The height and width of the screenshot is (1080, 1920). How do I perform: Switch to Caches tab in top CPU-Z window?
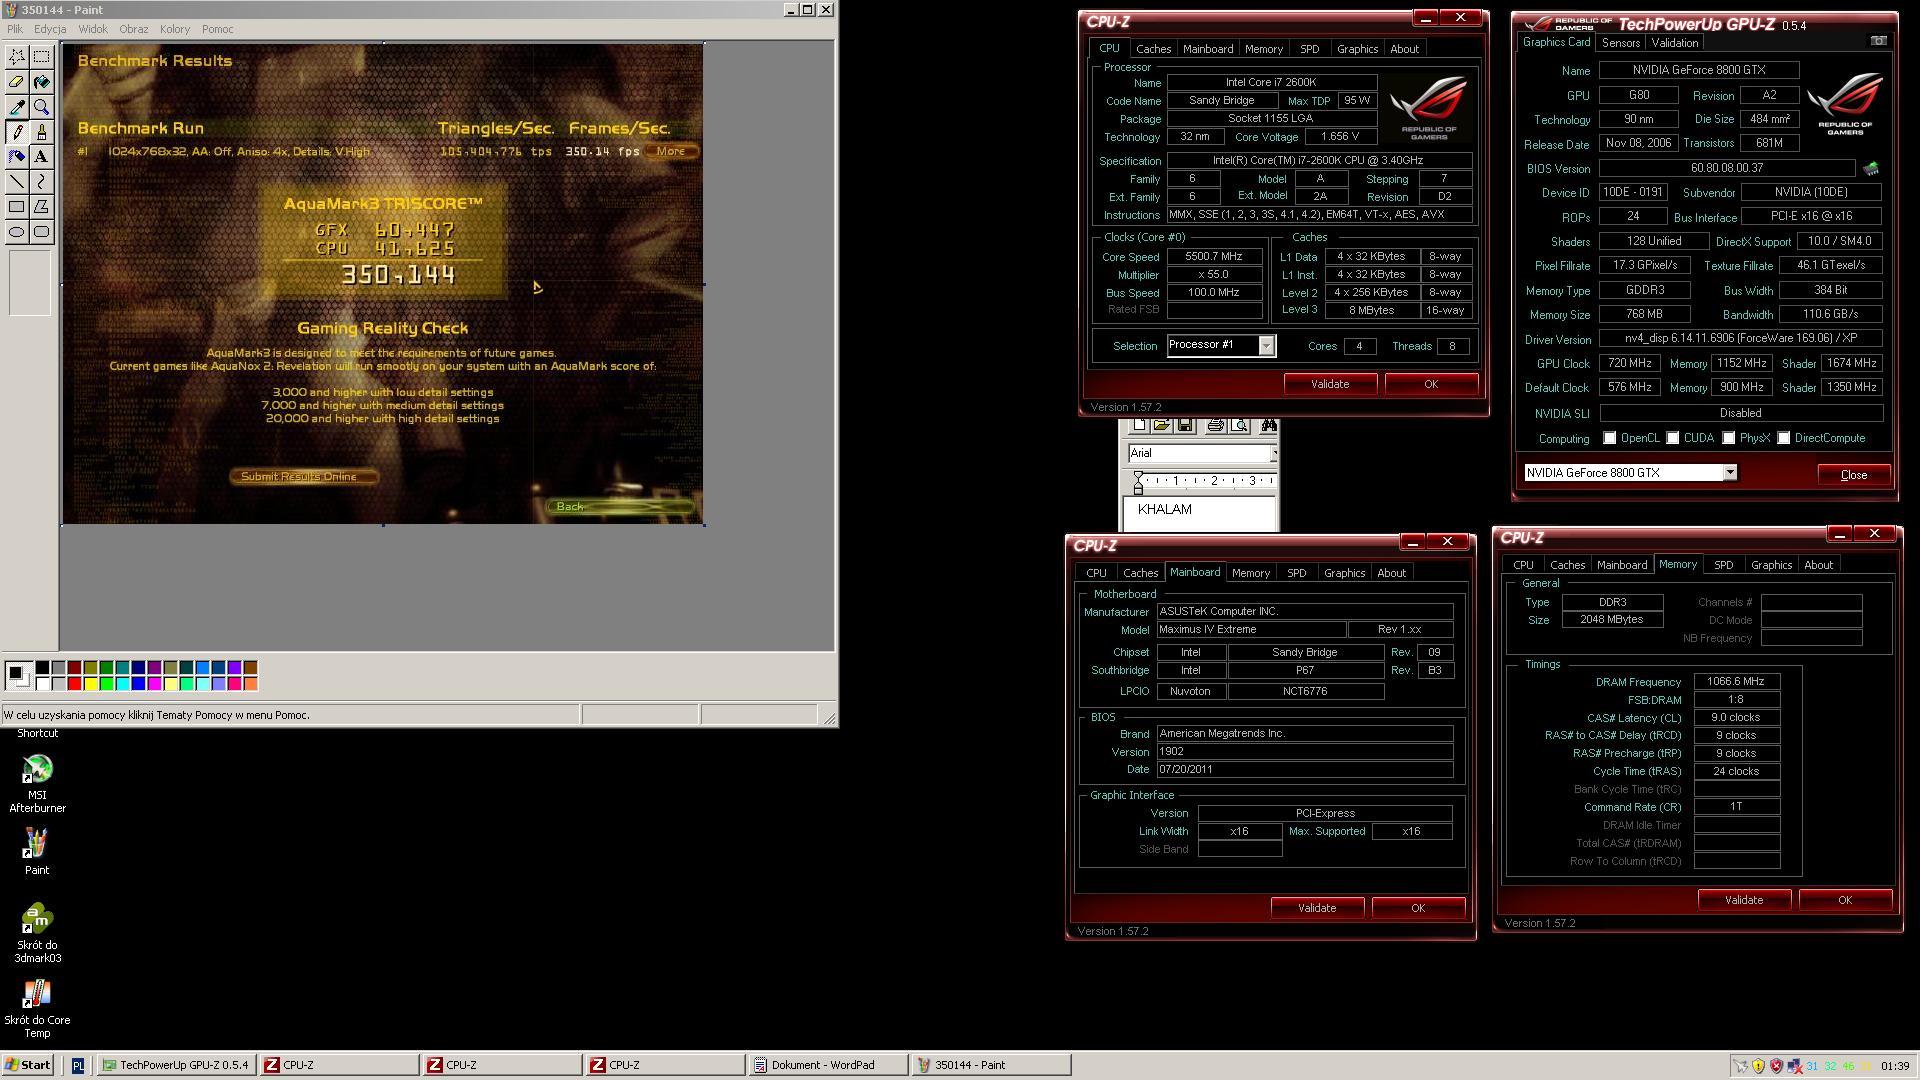point(1153,49)
